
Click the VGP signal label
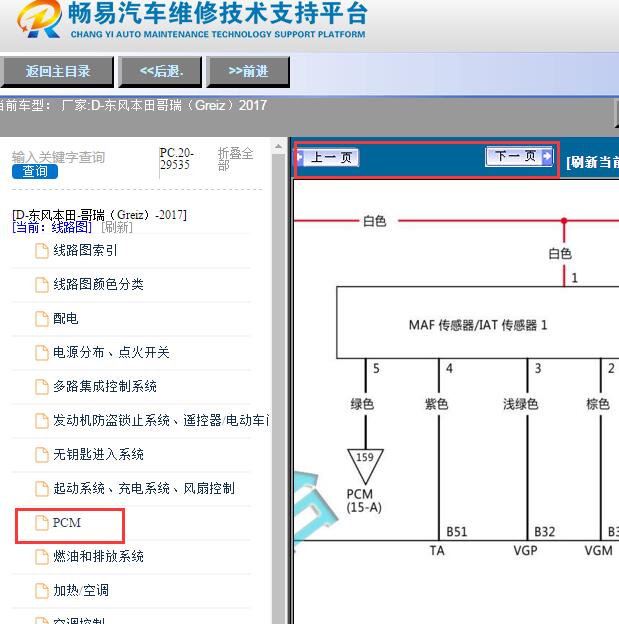point(525,551)
